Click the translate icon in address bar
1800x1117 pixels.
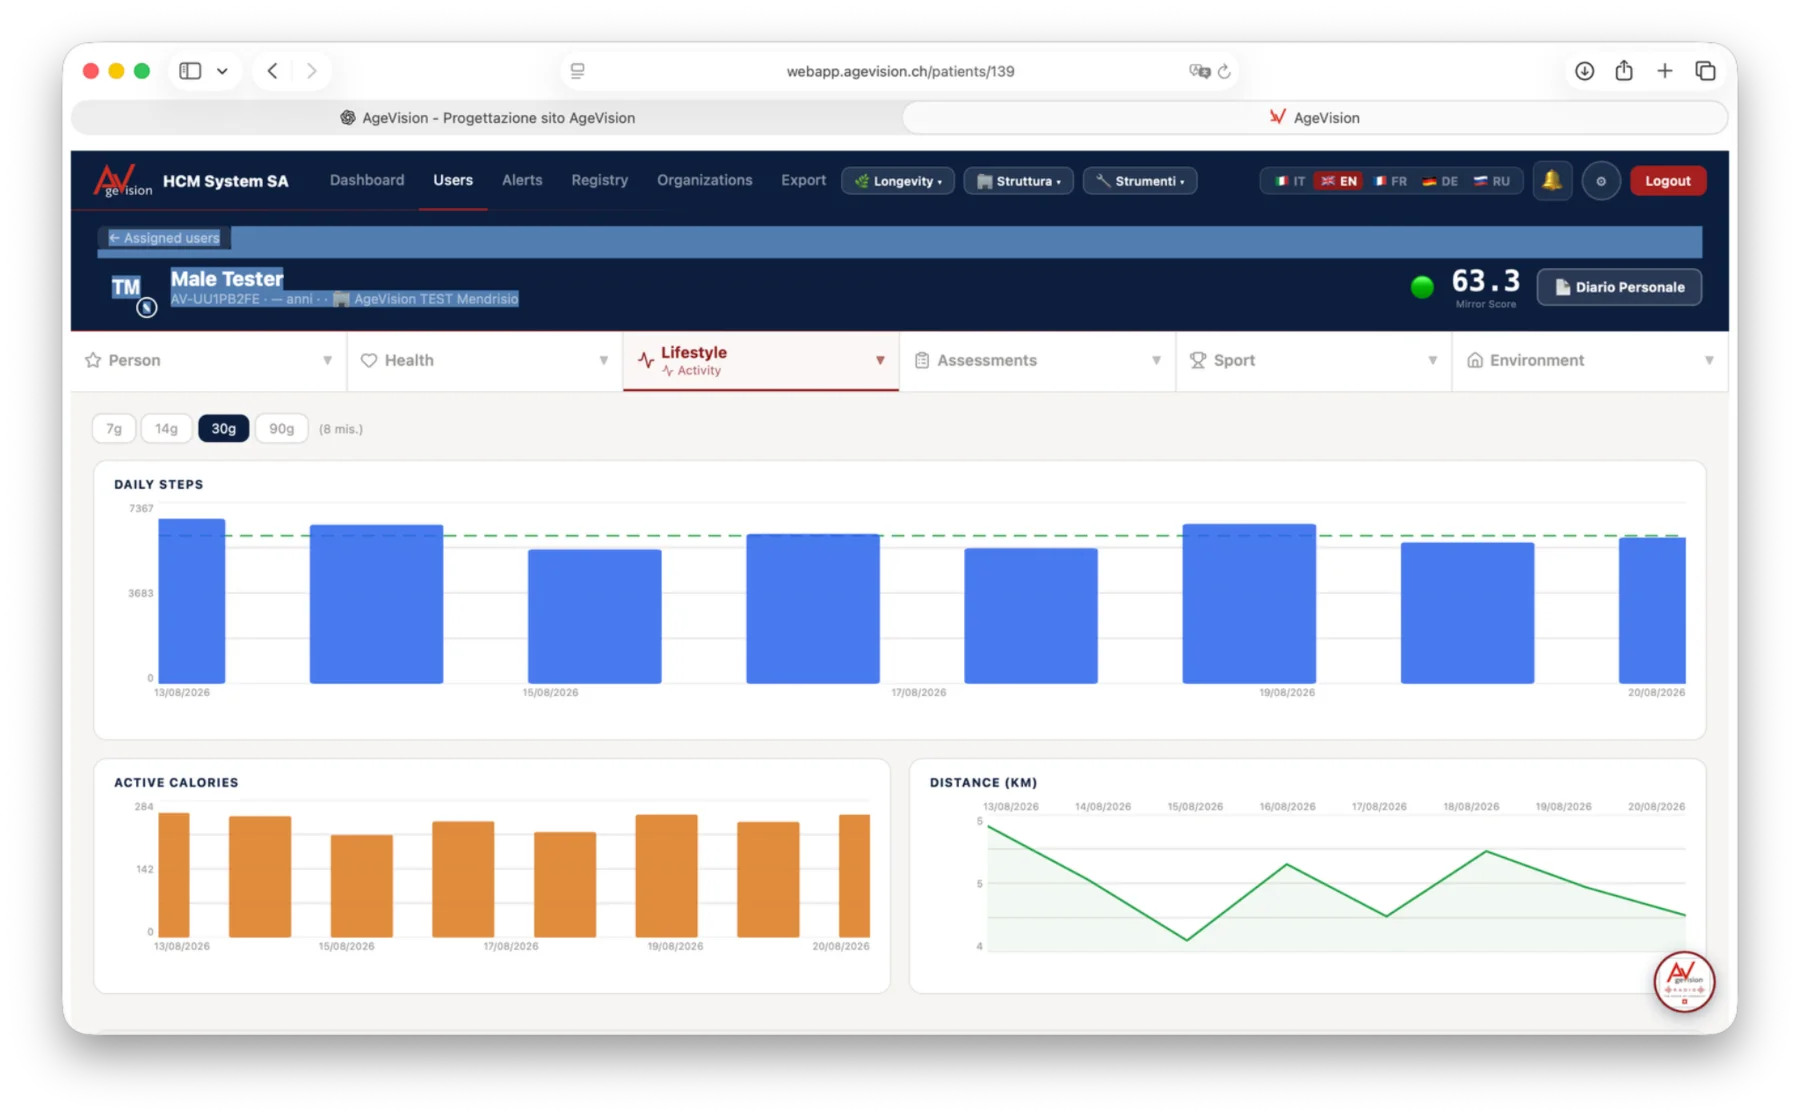[x=1199, y=71]
